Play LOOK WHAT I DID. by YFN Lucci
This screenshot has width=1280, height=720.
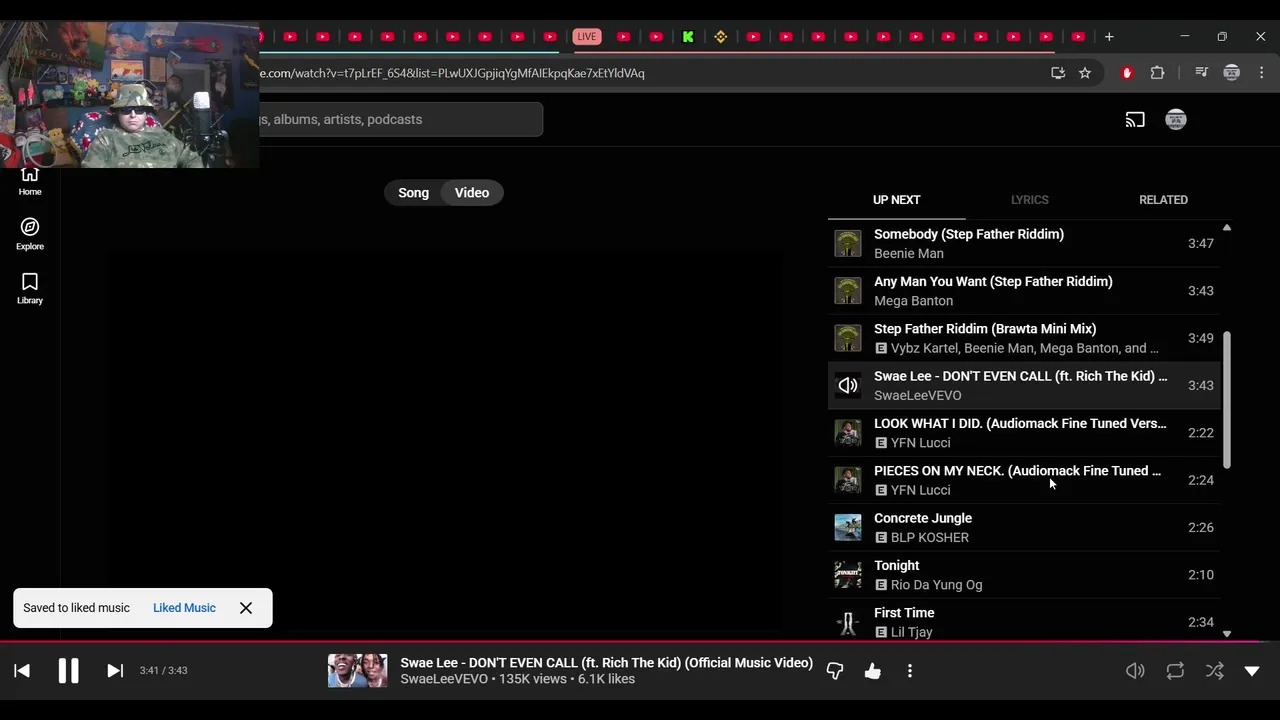click(x=1024, y=433)
